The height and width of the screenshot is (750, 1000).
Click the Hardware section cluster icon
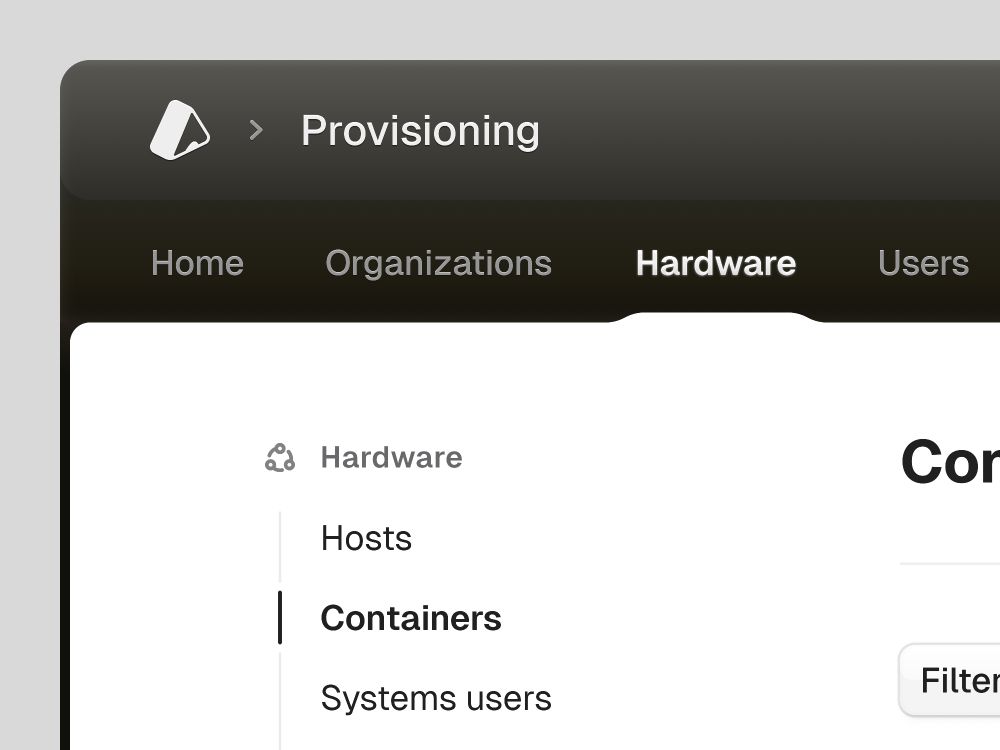tap(280, 458)
